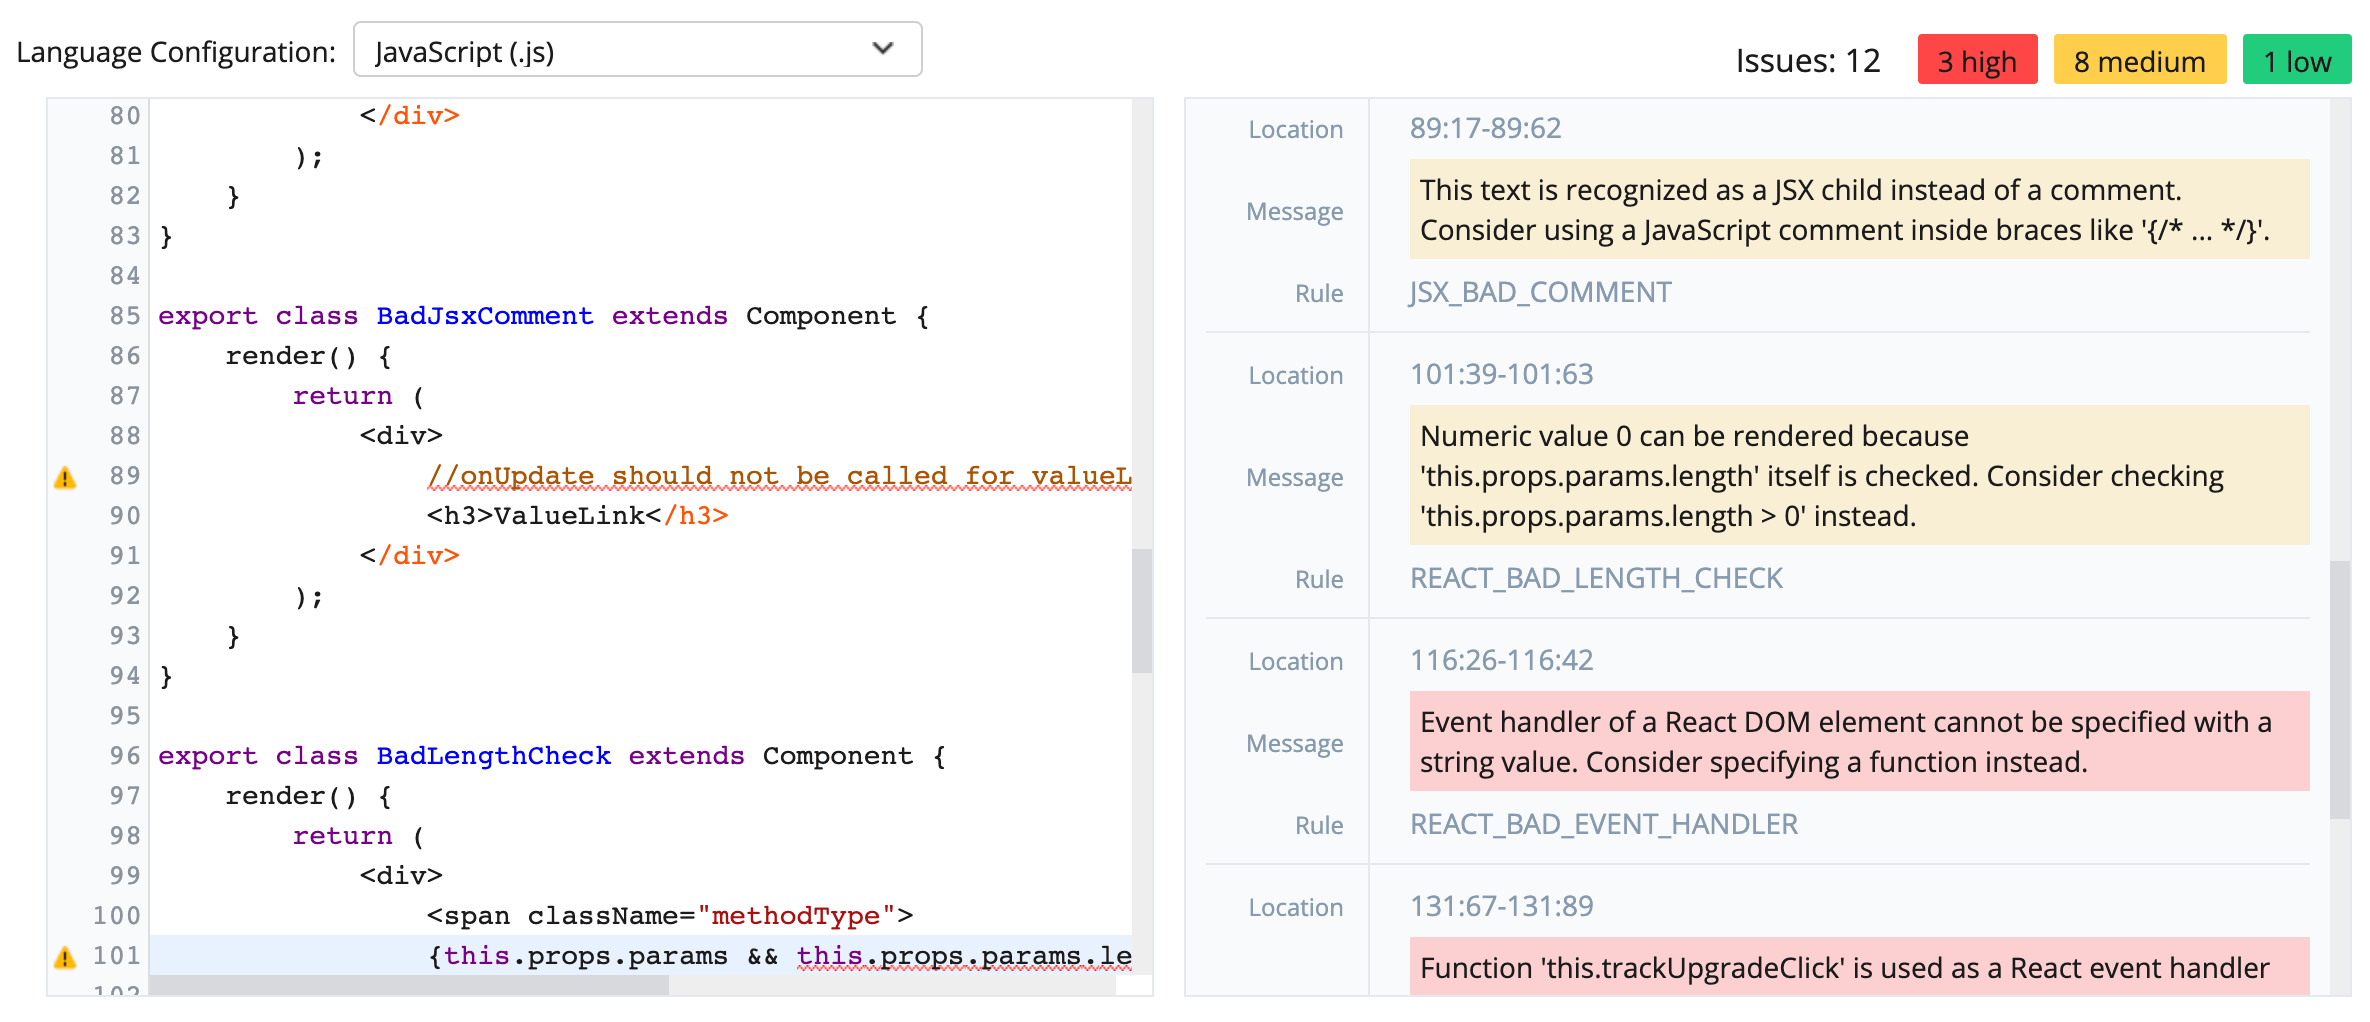2370x1022 pixels.
Task: Click render() on line 86
Action: (x=291, y=356)
